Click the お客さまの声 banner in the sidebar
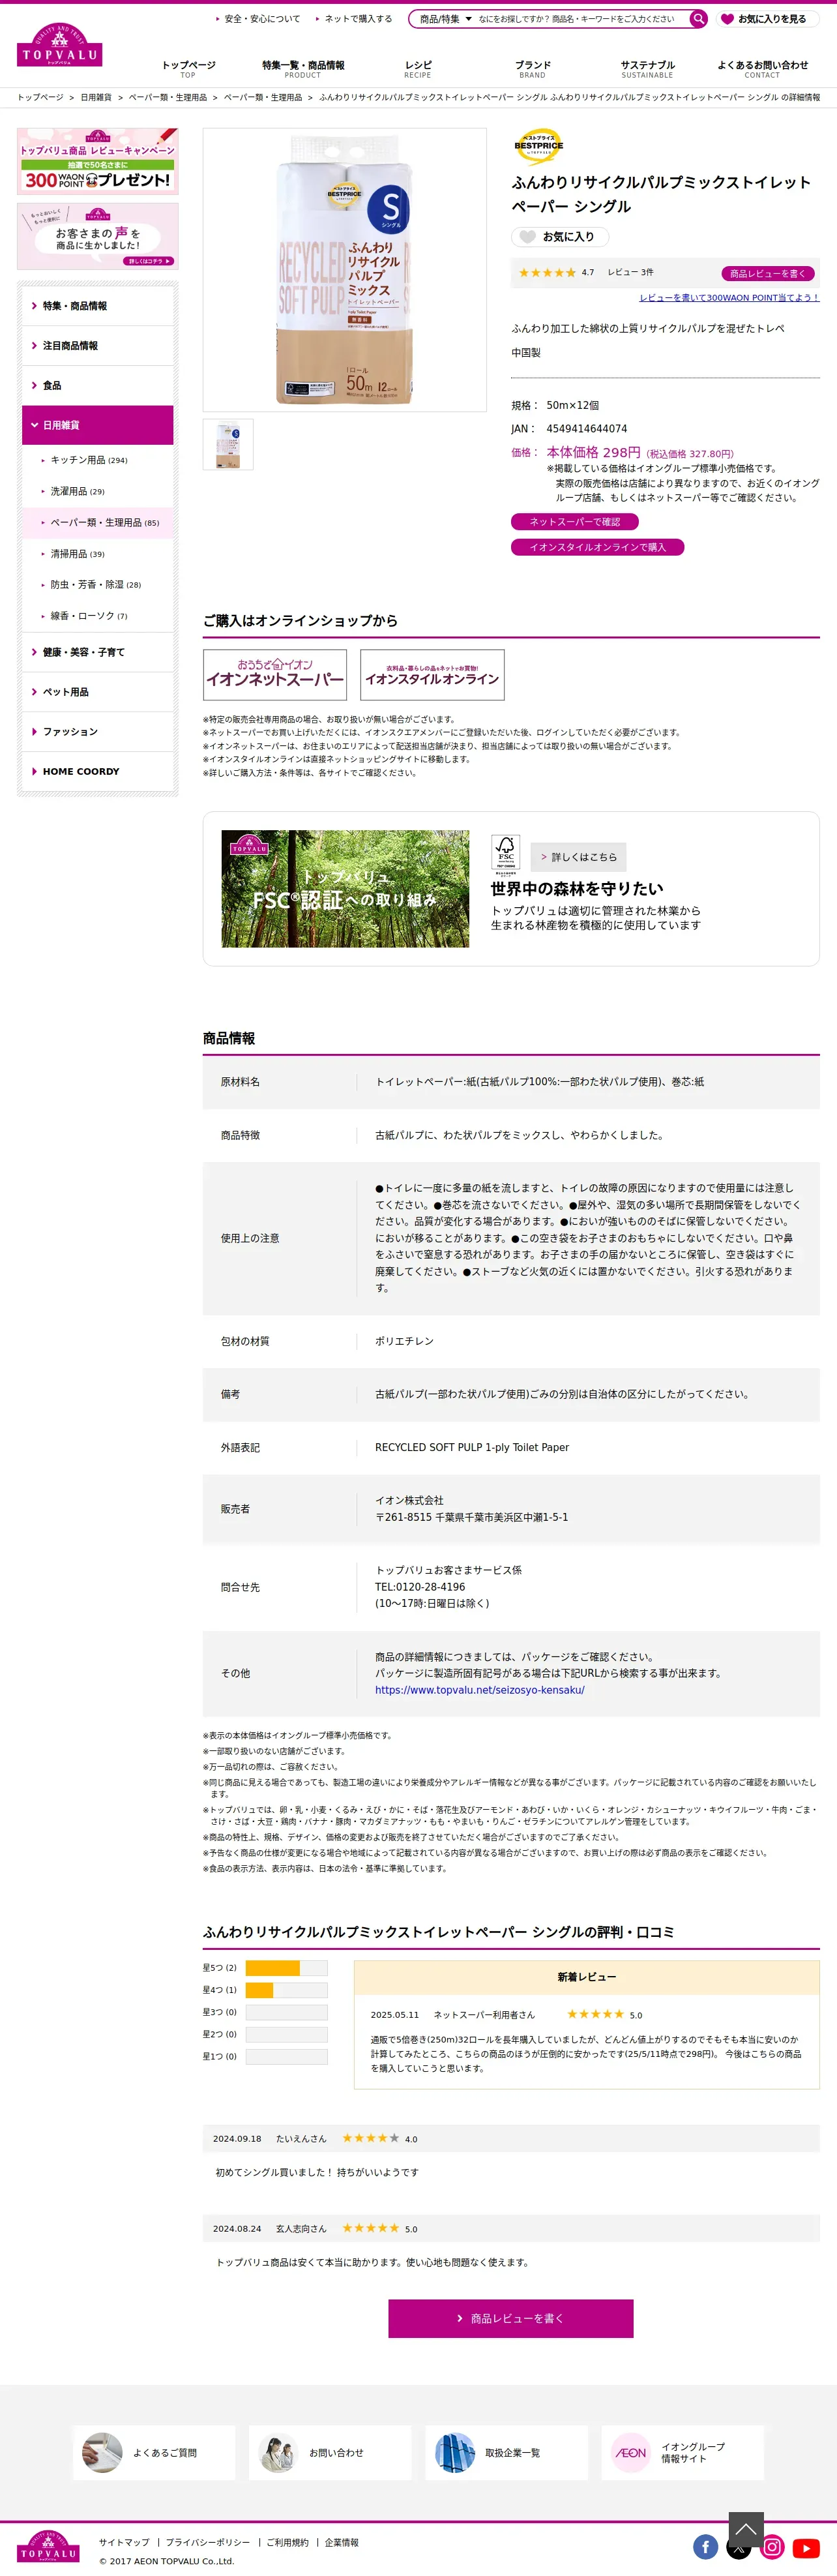The image size is (837, 2576). coord(98,236)
